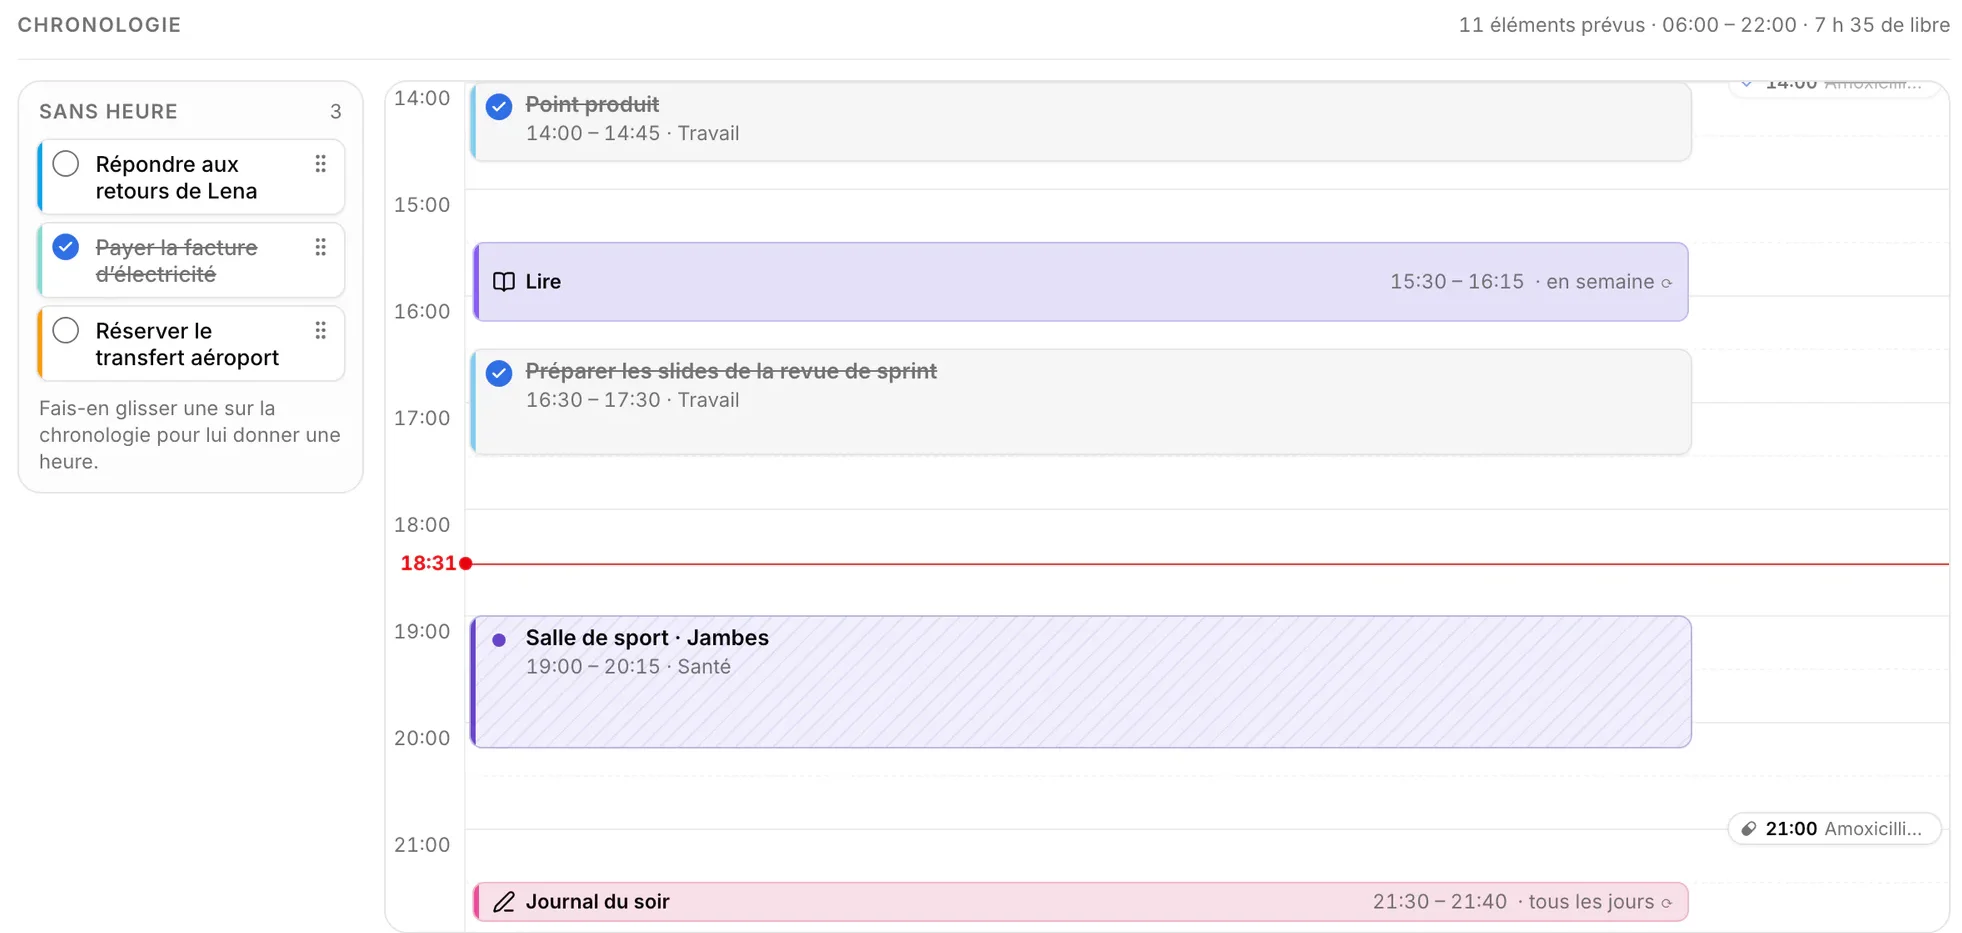Click the drag handle on 'Répondre aux retours de Lena'
Screen dimensions: 1962x933
[x=320, y=164]
